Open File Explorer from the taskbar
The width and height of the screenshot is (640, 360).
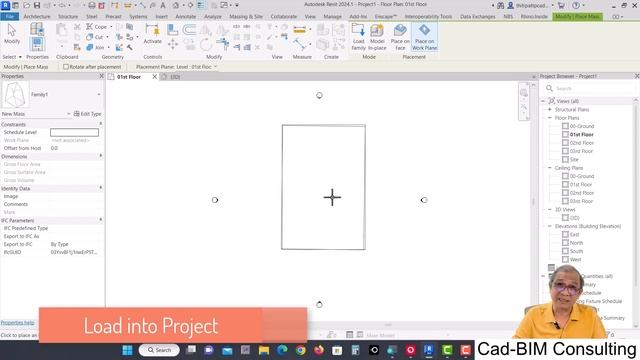[264, 350]
